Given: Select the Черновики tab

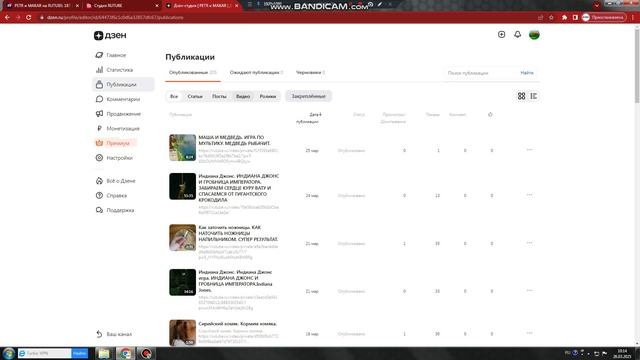Looking at the screenshot, I should point(310,73).
